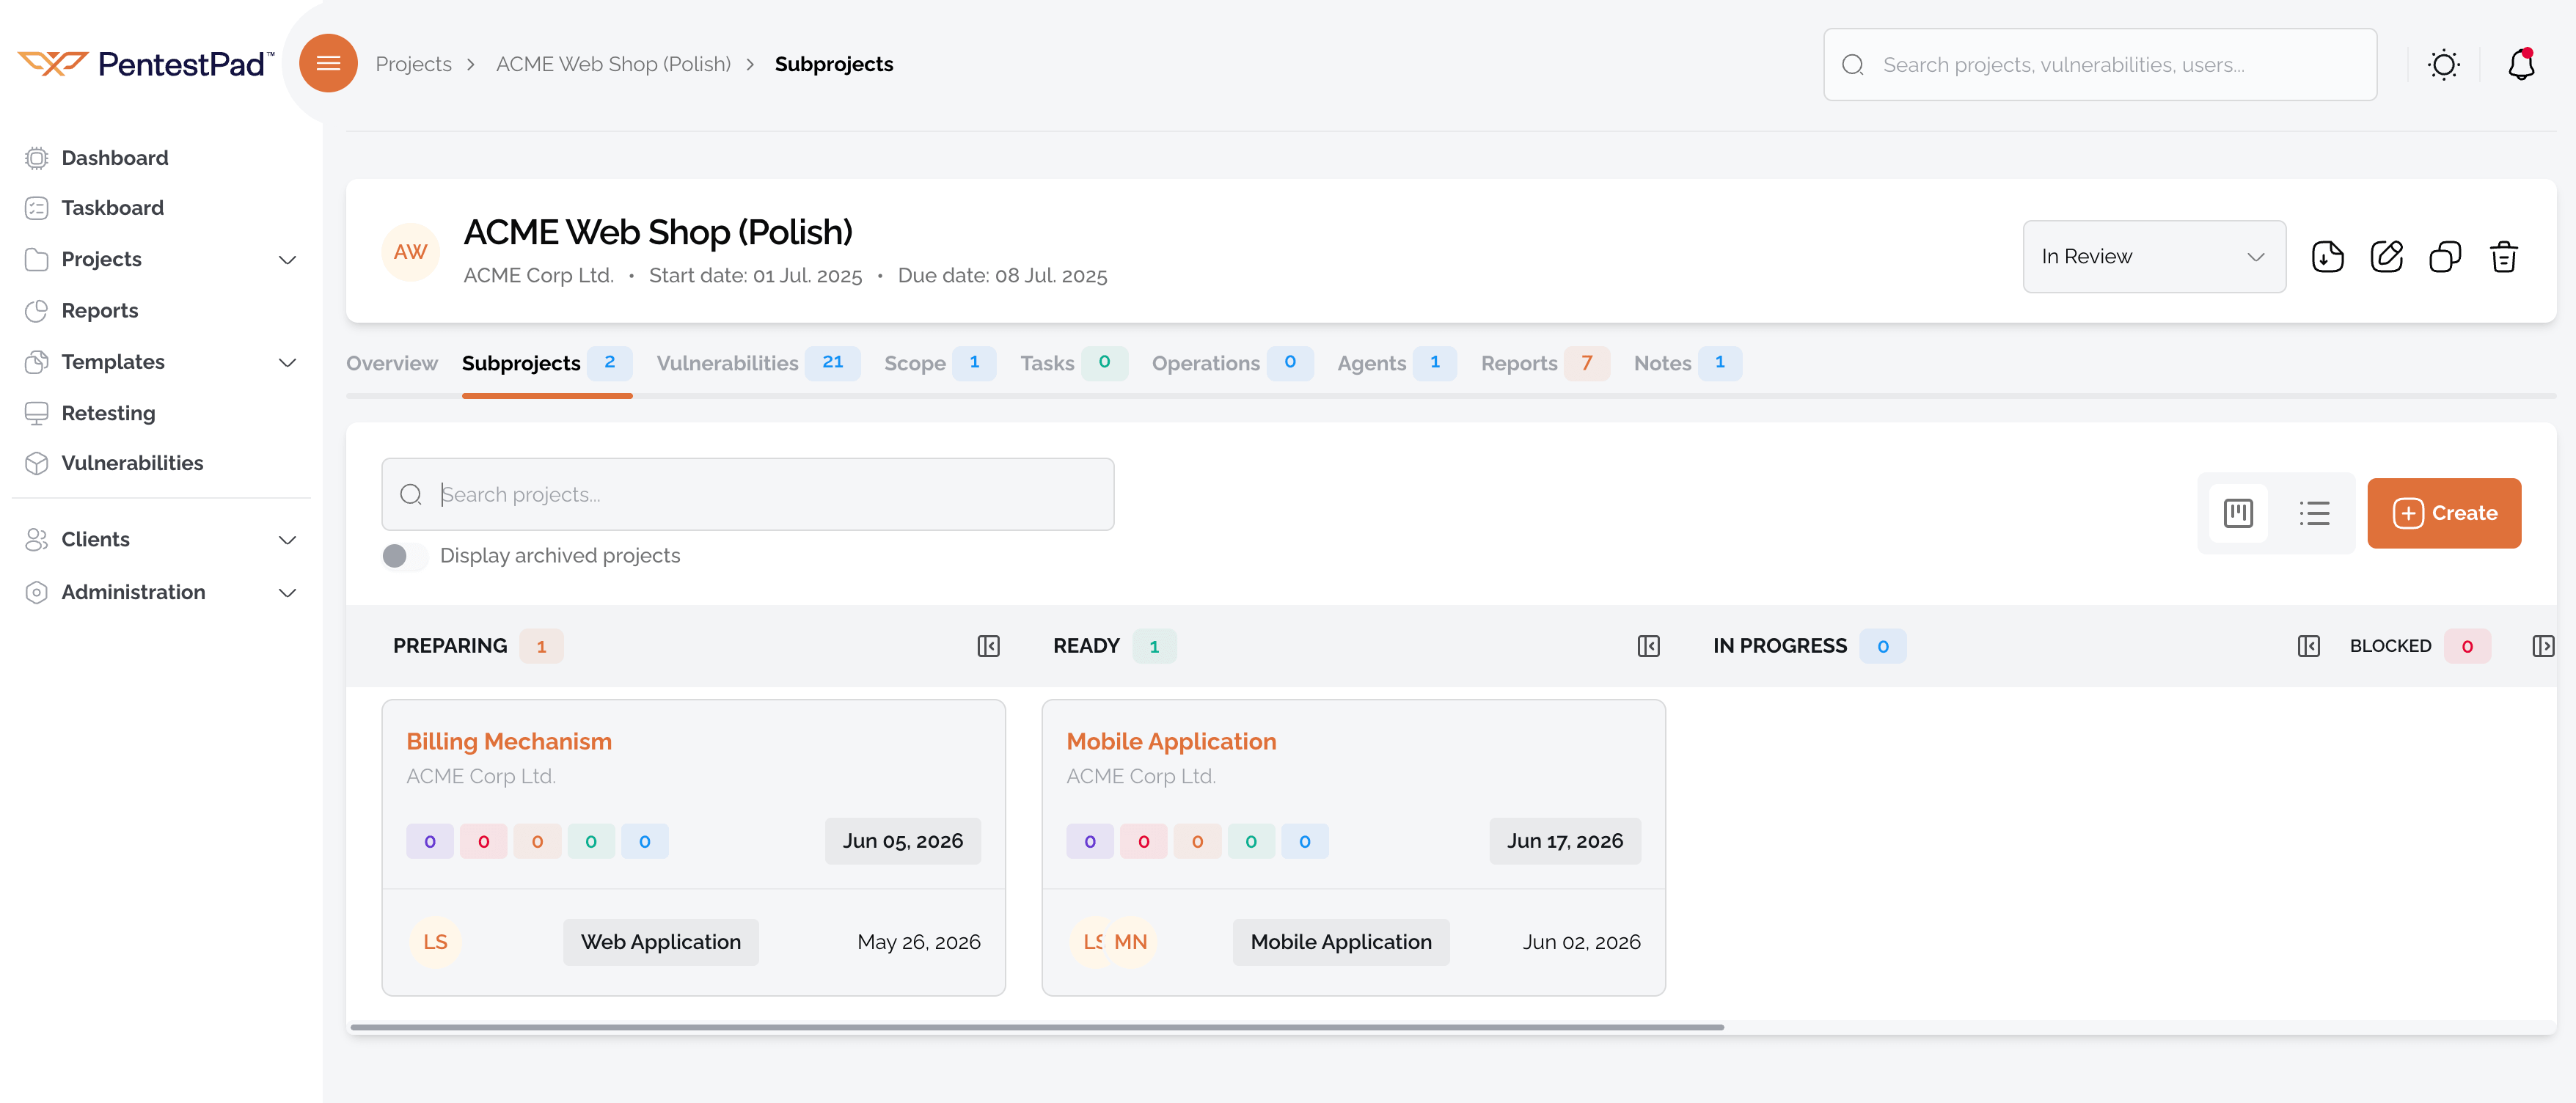
Task: Go to ACME Web Shop (Polish) breadcrumb
Action: (x=613, y=64)
